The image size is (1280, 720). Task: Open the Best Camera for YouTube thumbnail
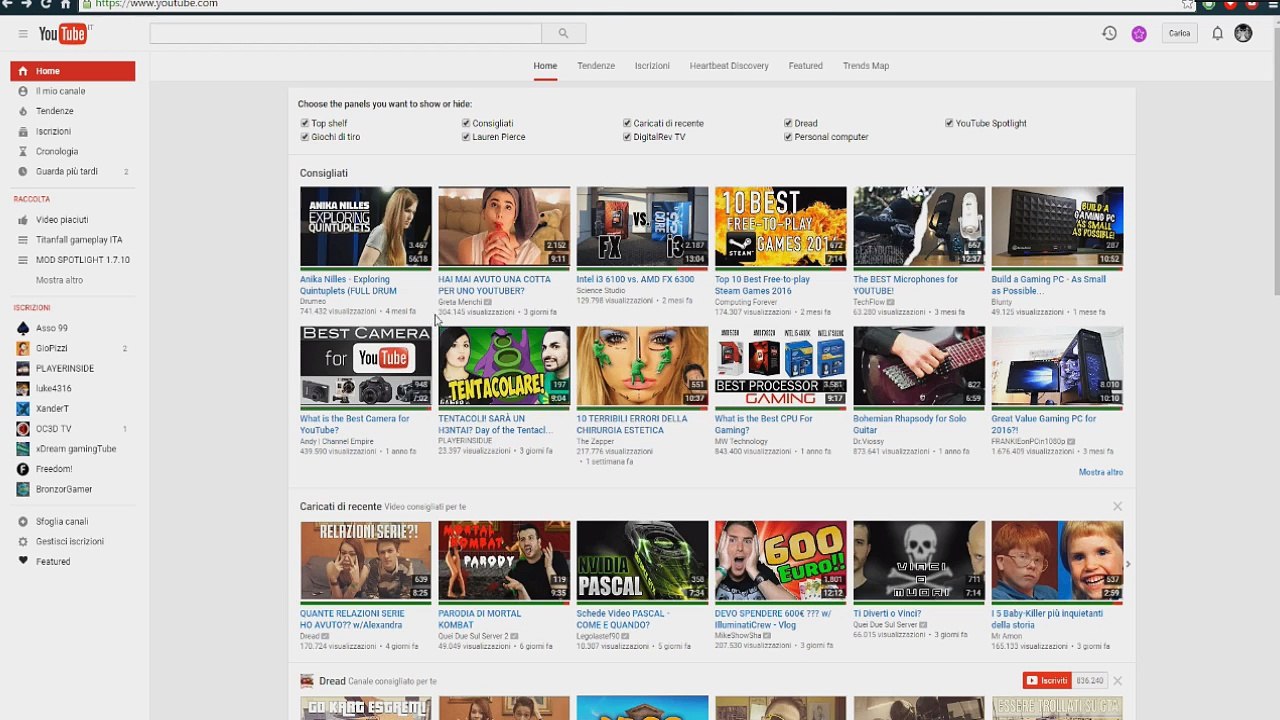(366, 366)
